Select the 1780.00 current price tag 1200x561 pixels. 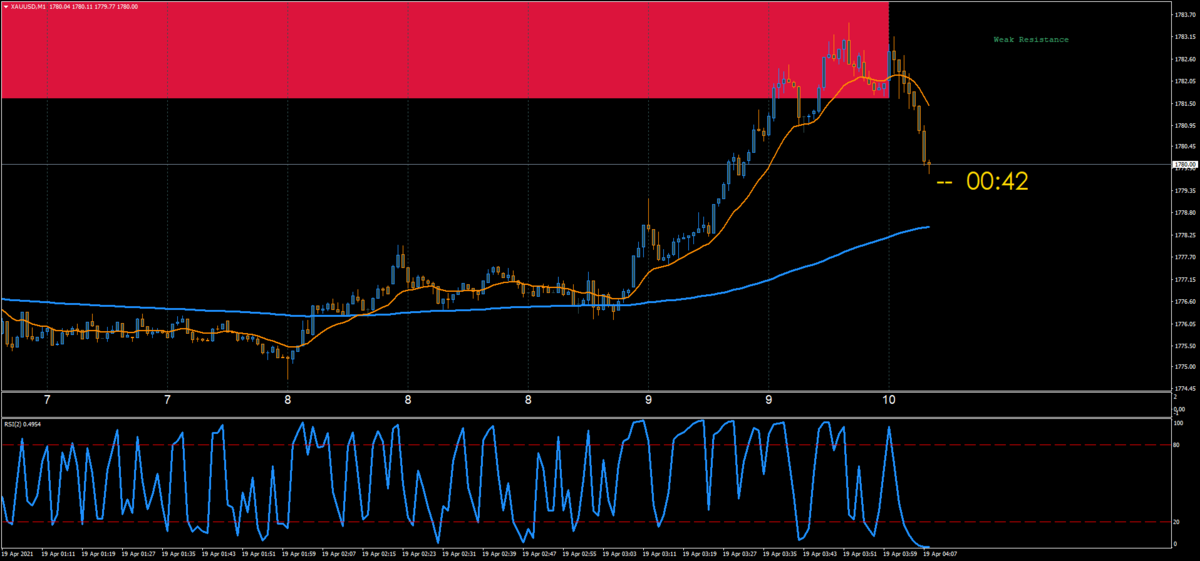coord(1185,164)
